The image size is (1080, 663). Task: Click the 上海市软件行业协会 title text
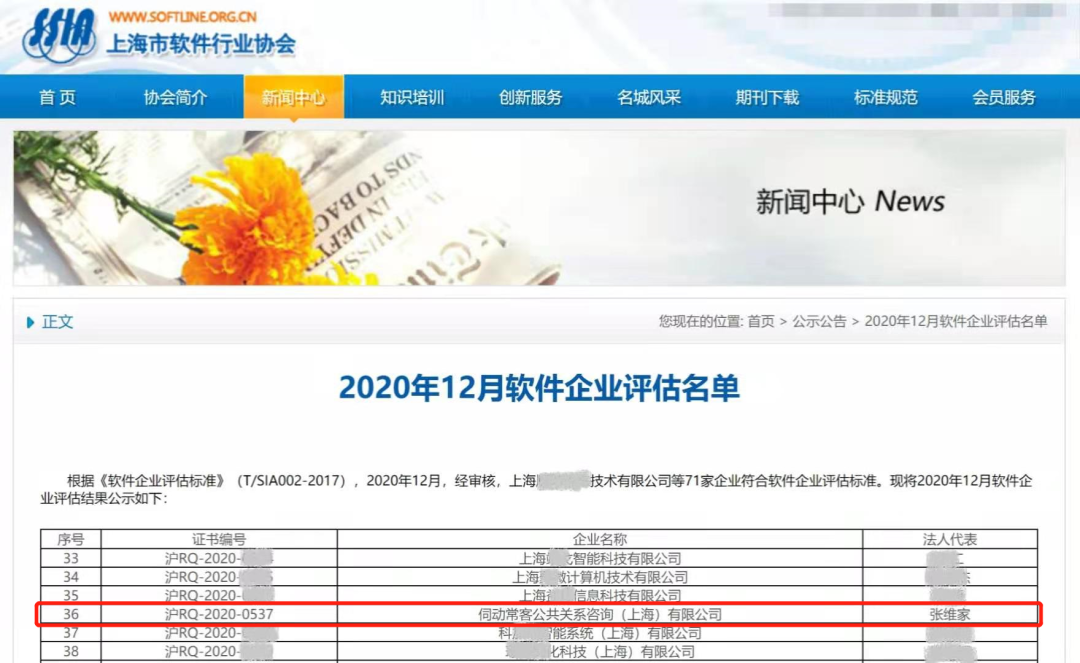point(201,45)
